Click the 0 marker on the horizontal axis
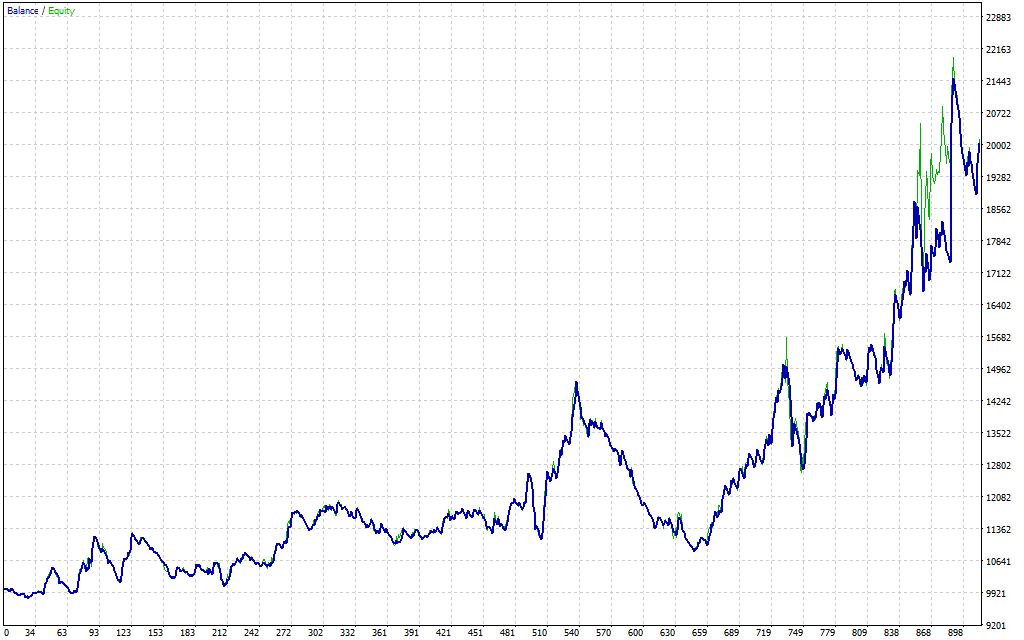 pos(7,633)
